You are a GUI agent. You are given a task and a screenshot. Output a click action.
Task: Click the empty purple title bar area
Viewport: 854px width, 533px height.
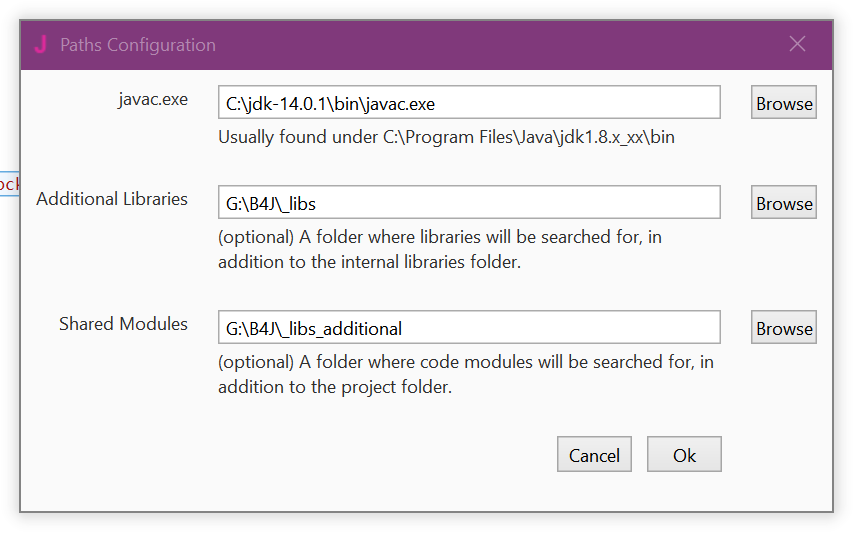tap(500, 44)
